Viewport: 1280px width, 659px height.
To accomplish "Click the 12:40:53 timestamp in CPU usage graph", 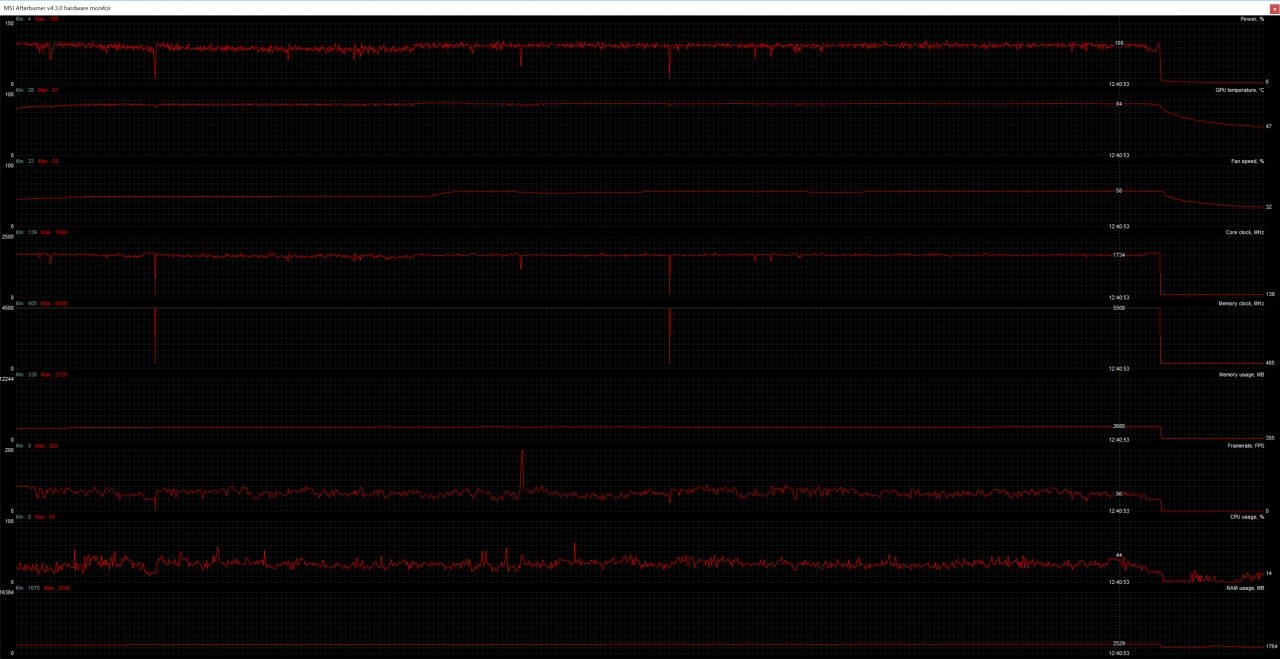I will tap(1119, 582).
